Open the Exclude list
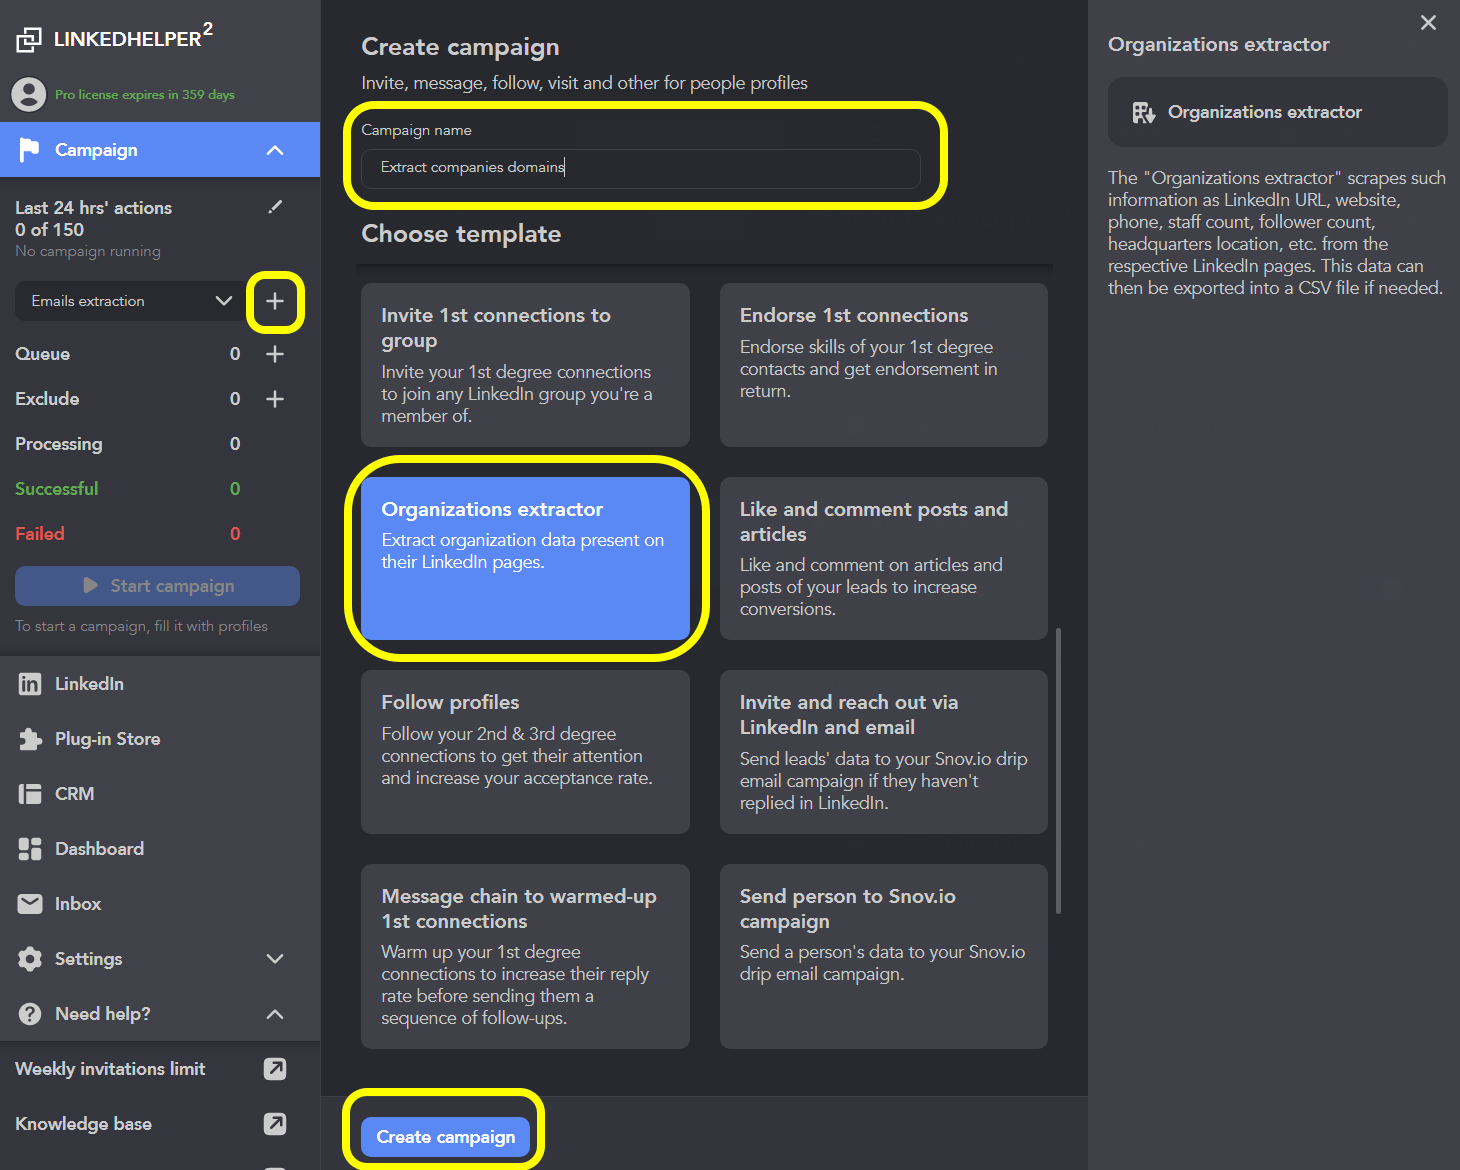The height and width of the screenshot is (1170, 1460). click(x=47, y=399)
